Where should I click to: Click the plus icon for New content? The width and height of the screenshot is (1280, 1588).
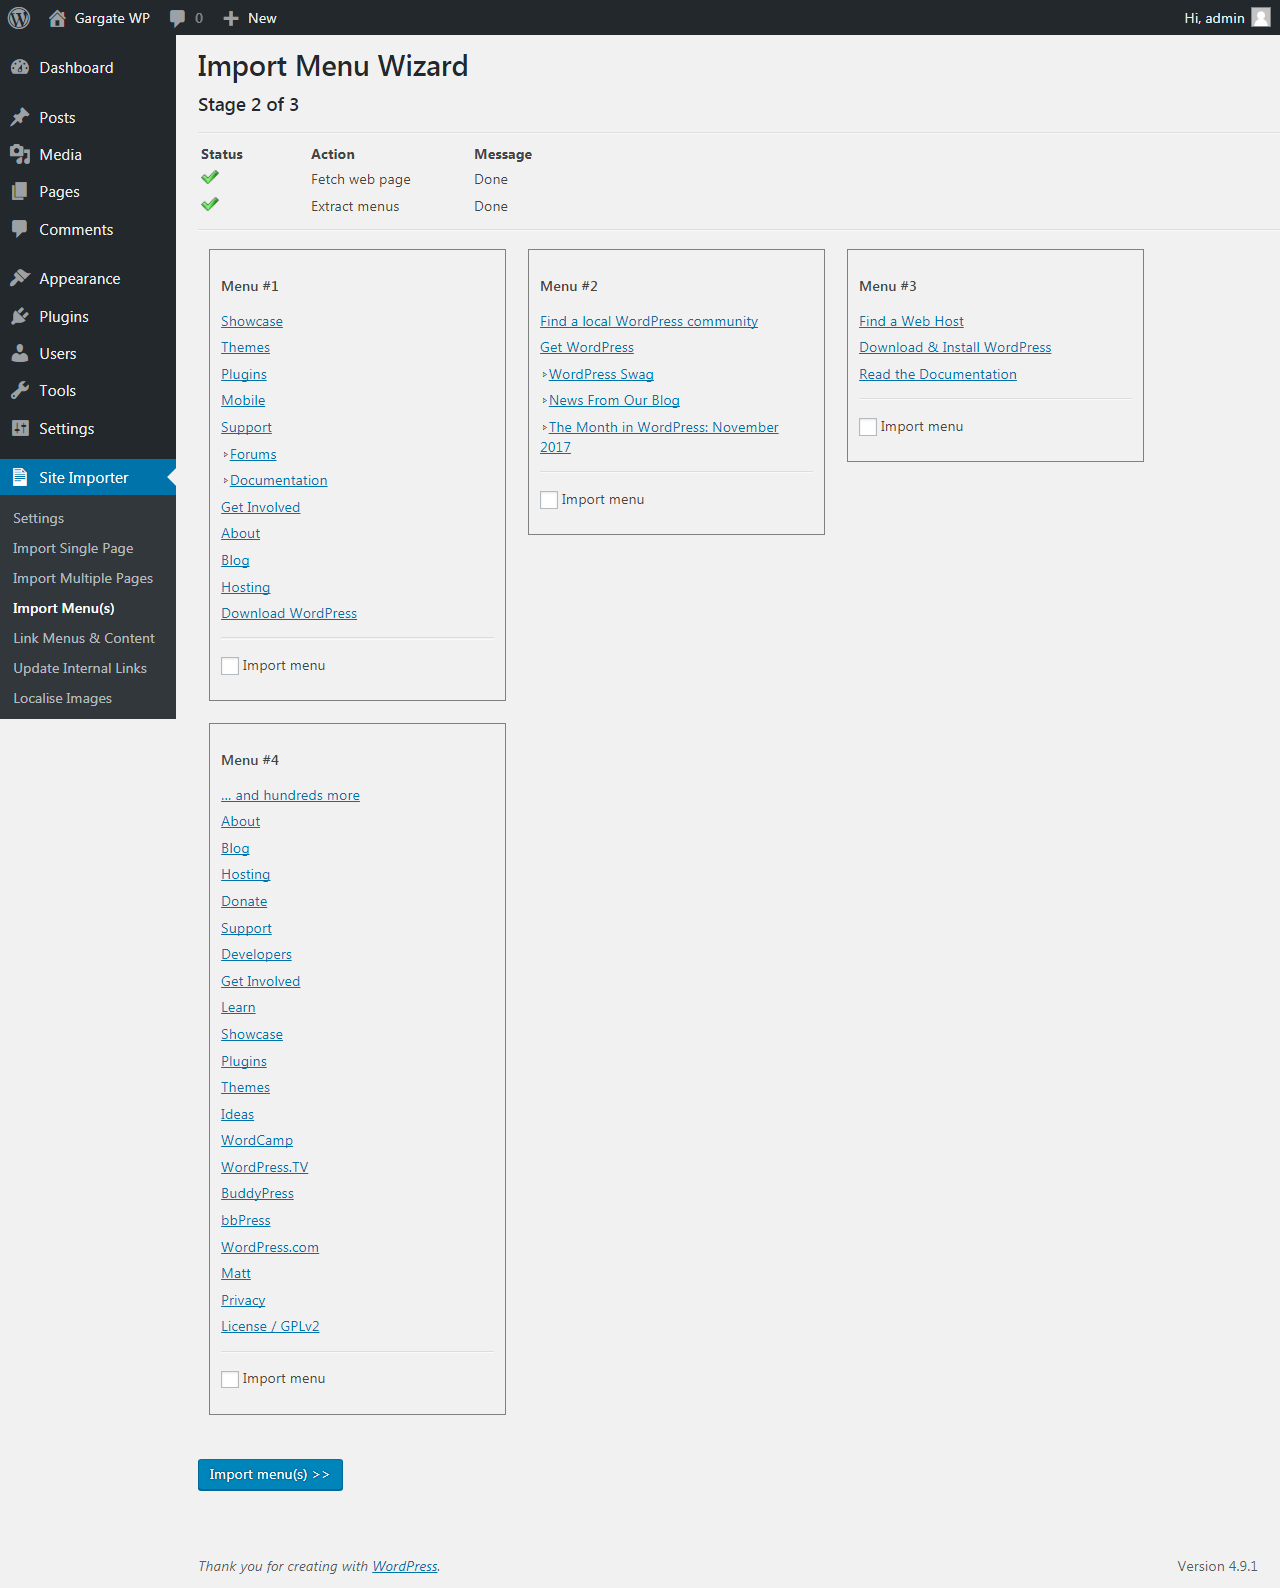tap(231, 18)
